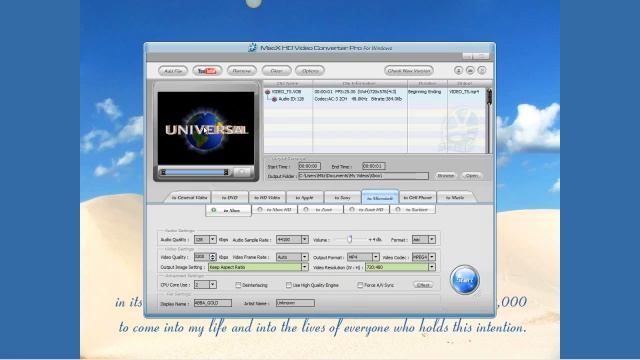Click the Remove button
The image size is (640, 360).
(242, 71)
